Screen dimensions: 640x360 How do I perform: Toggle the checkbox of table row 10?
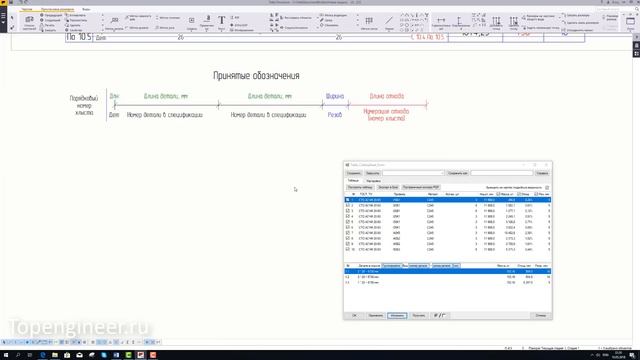348,249
